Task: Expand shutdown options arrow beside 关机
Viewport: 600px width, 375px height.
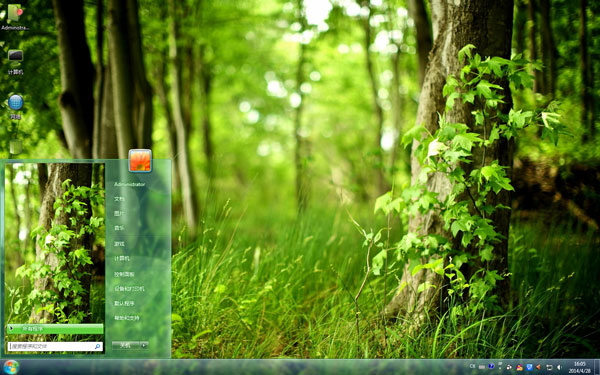Action: (x=144, y=345)
